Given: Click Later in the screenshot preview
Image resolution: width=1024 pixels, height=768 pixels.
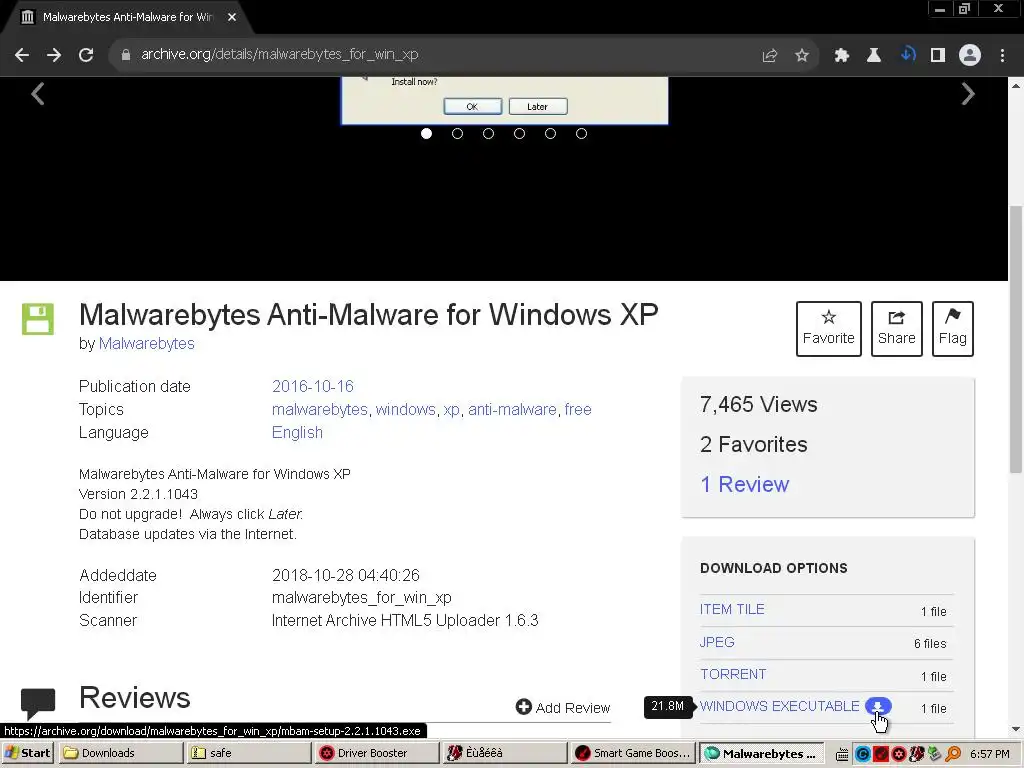Looking at the screenshot, I should 537,106.
